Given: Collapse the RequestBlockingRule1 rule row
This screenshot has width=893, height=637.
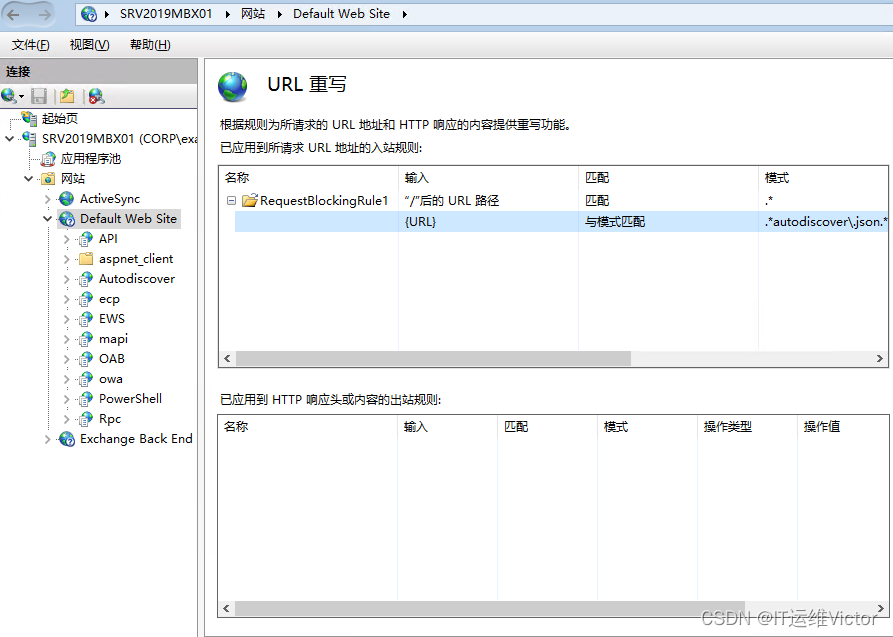Looking at the screenshot, I should pos(231,200).
